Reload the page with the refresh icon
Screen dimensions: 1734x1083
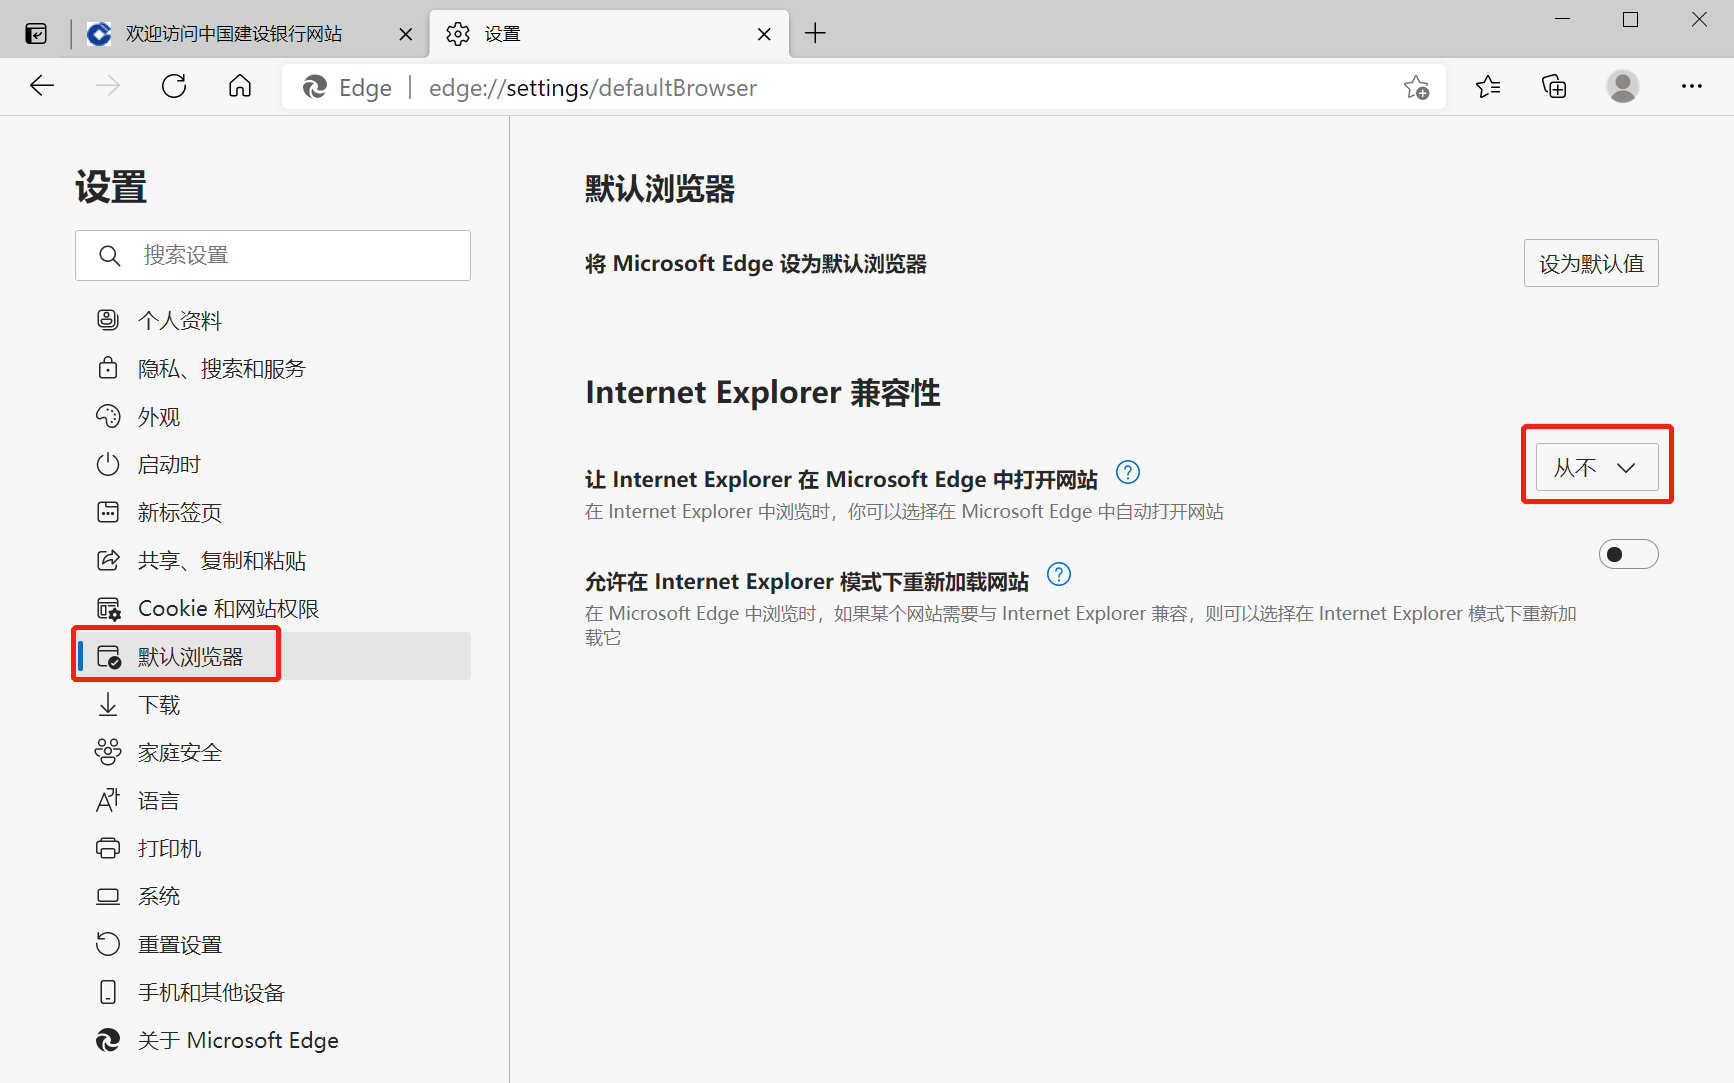[x=173, y=86]
